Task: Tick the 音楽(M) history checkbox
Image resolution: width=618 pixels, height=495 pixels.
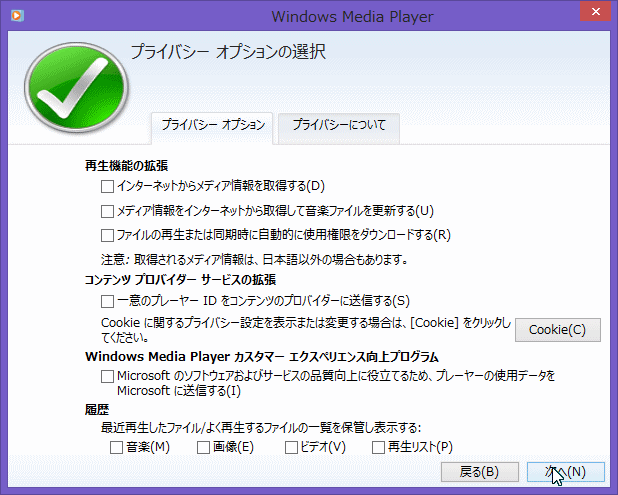Action: (117, 447)
